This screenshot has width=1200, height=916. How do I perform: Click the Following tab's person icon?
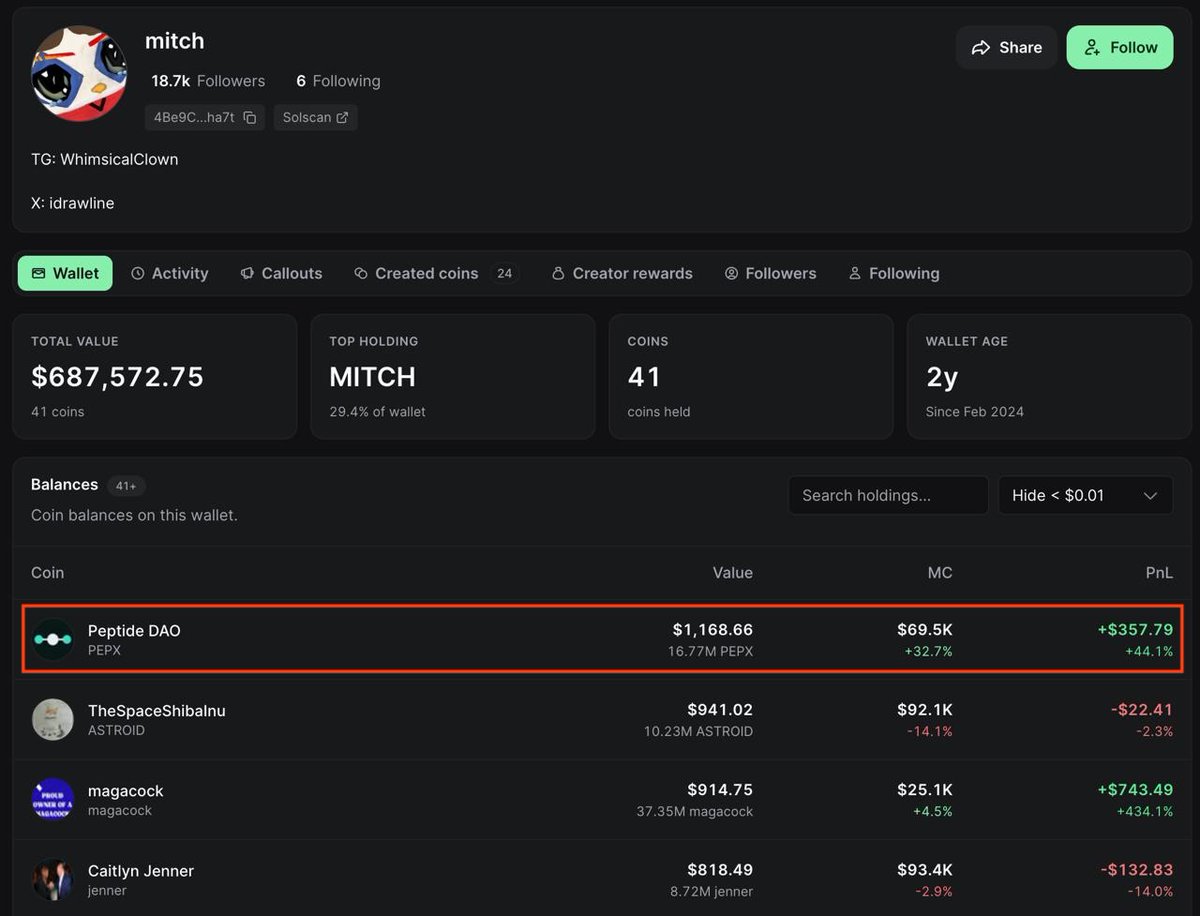click(x=855, y=273)
